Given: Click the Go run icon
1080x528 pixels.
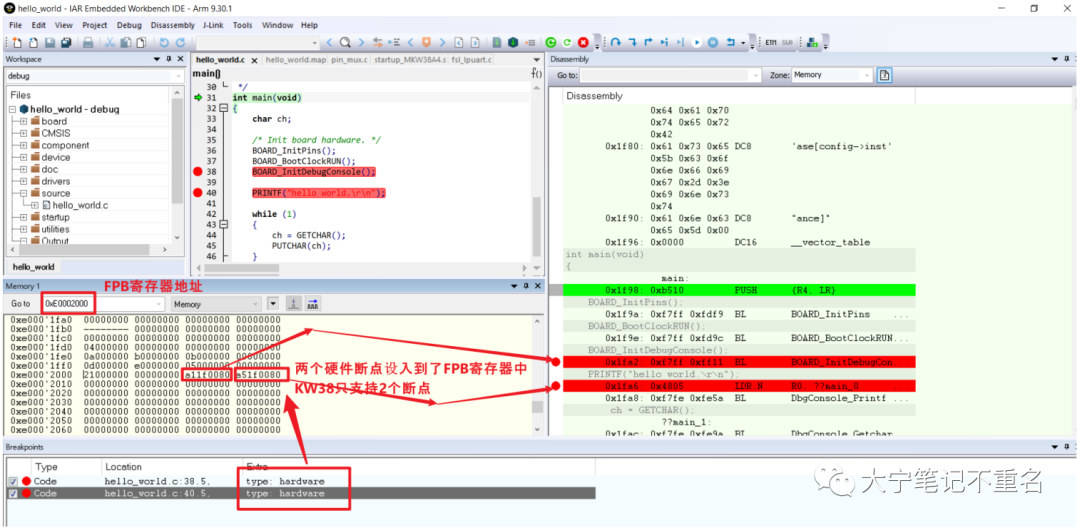Looking at the screenshot, I should [696, 43].
